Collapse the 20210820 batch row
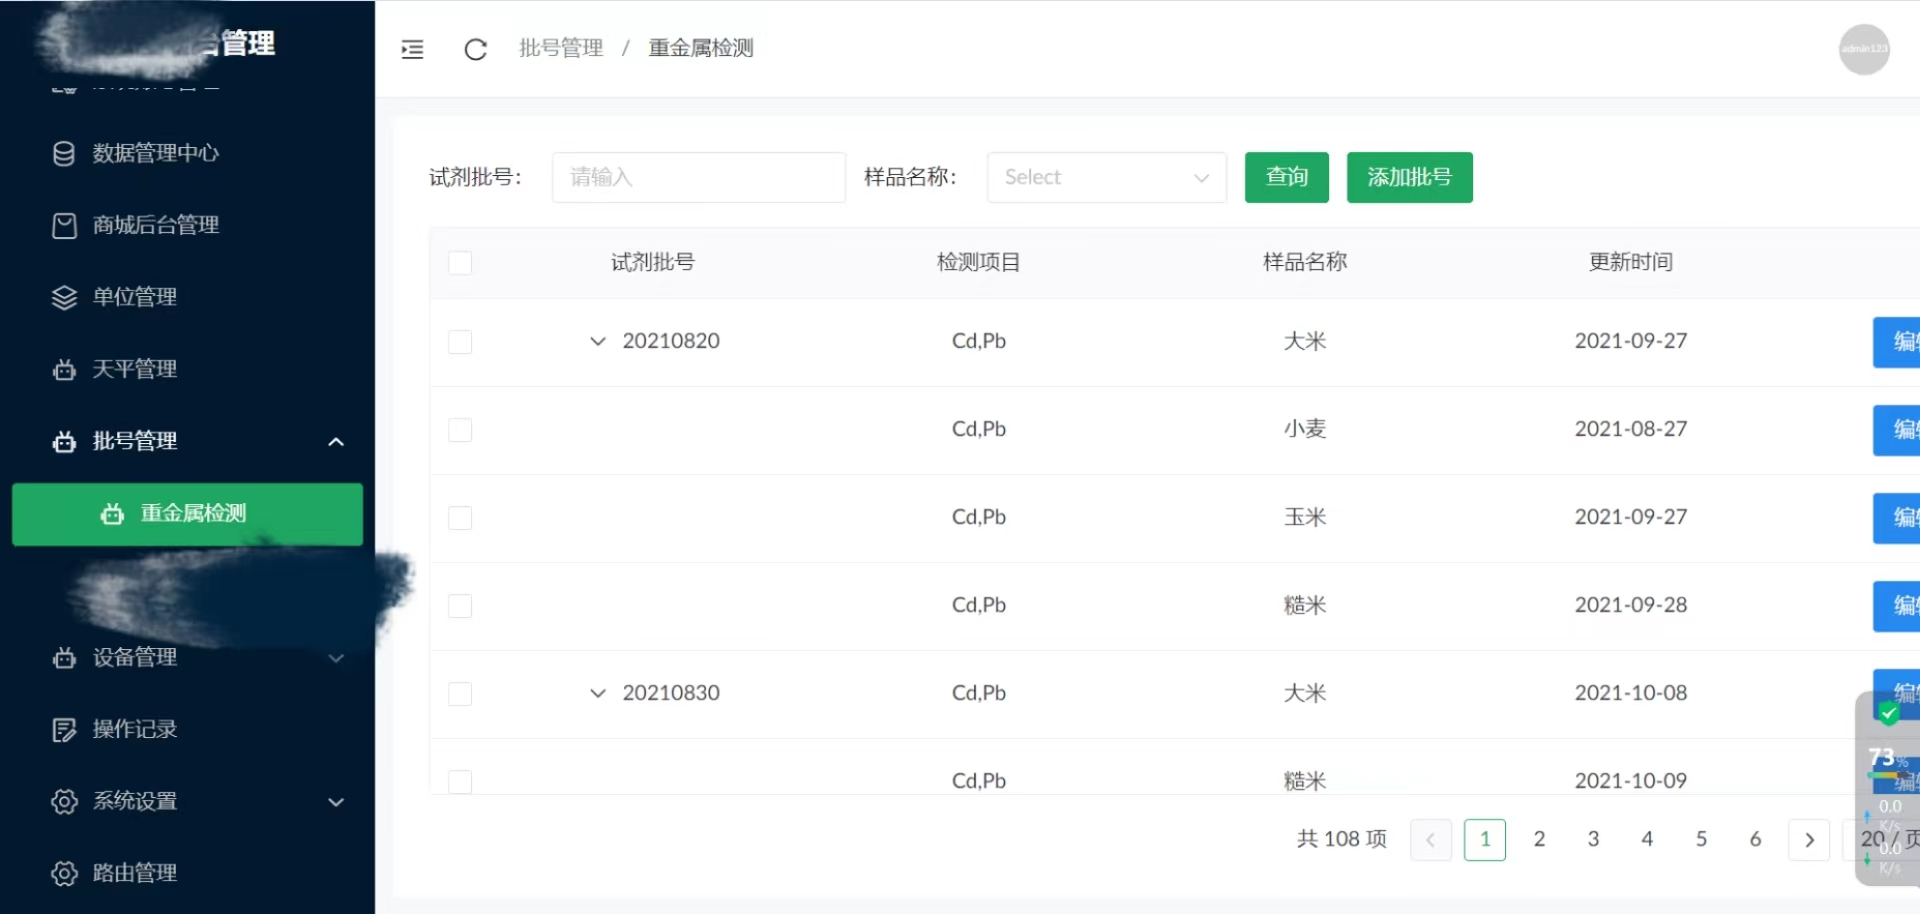The width and height of the screenshot is (1920, 914). pyautogui.click(x=598, y=341)
